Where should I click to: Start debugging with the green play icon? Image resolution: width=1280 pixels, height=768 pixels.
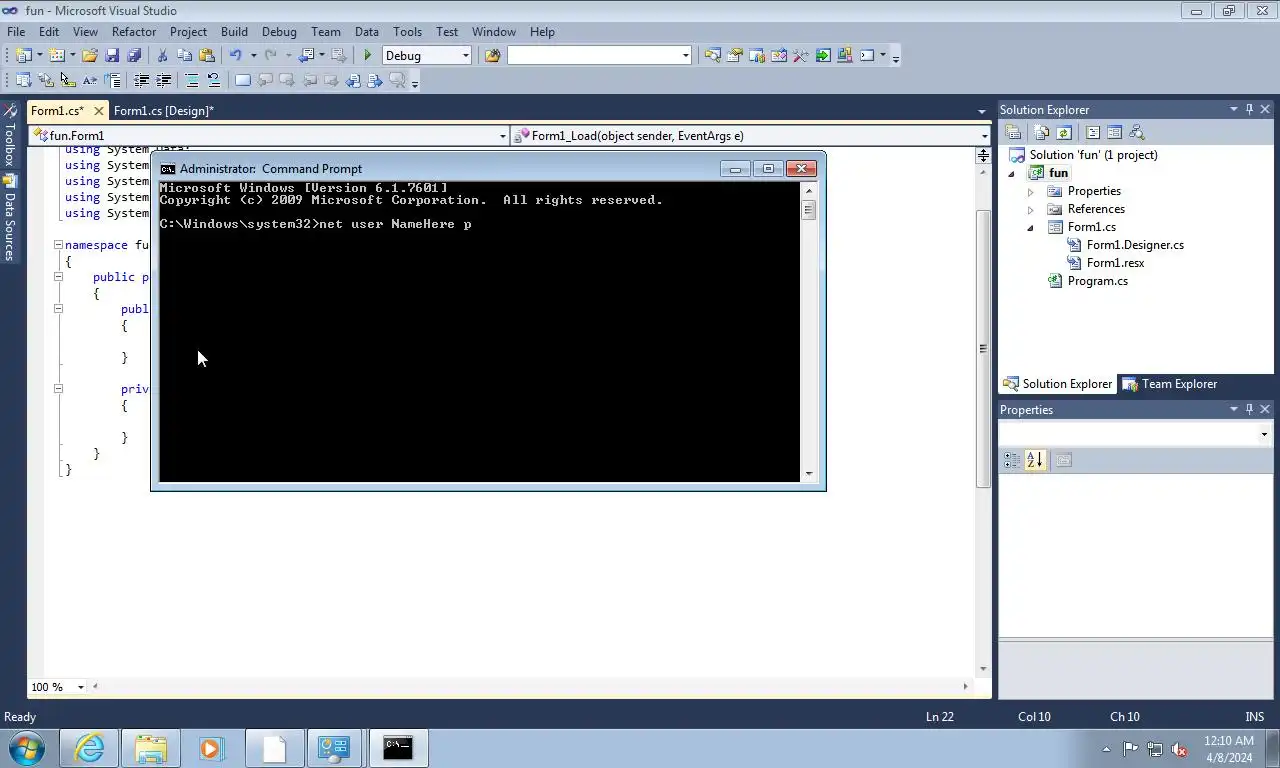tap(368, 56)
